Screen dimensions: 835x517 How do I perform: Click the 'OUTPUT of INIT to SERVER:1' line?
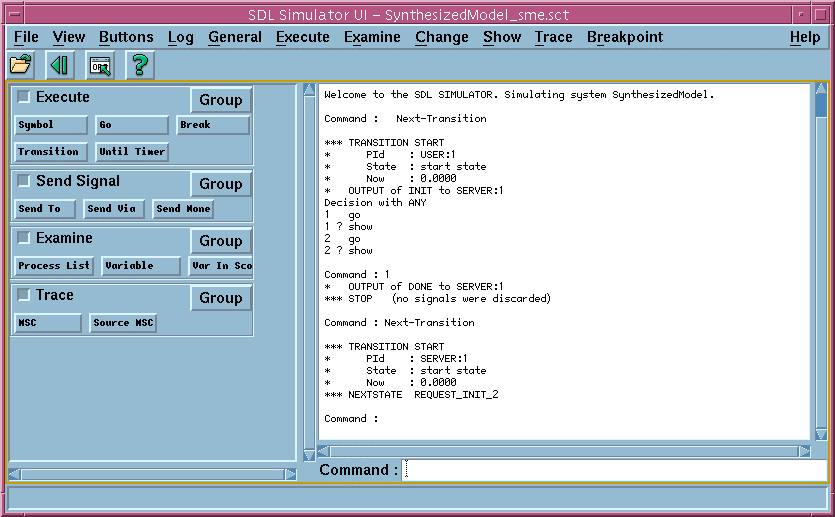[x=414, y=191]
